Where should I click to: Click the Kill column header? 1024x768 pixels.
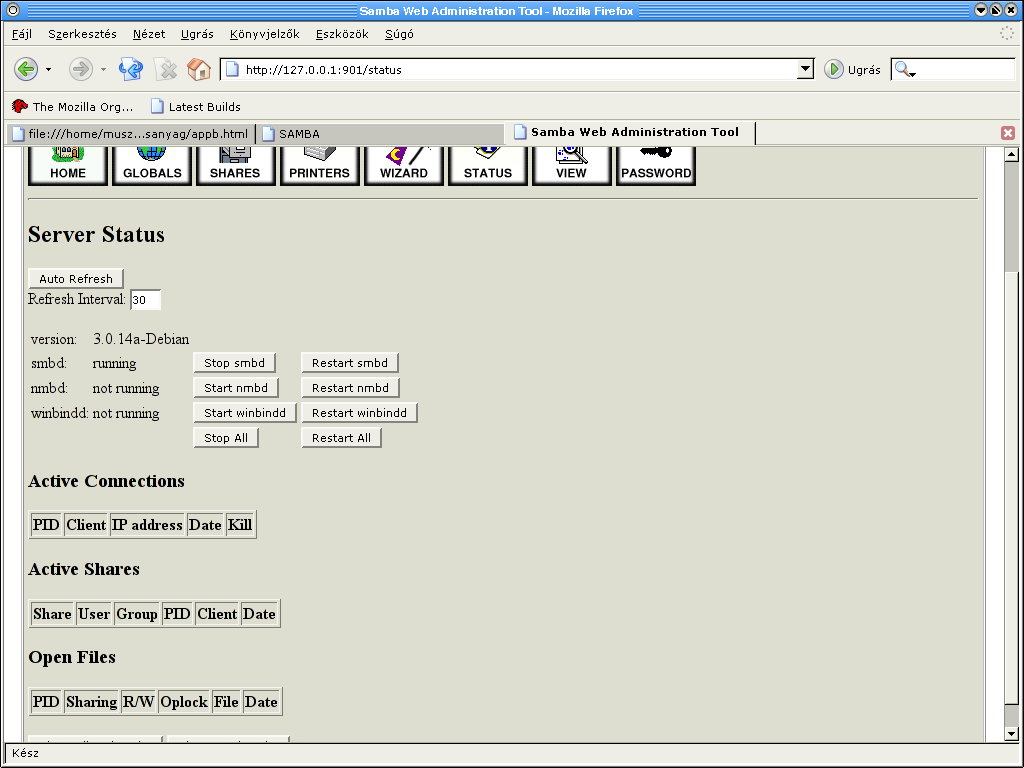(x=240, y=525)
